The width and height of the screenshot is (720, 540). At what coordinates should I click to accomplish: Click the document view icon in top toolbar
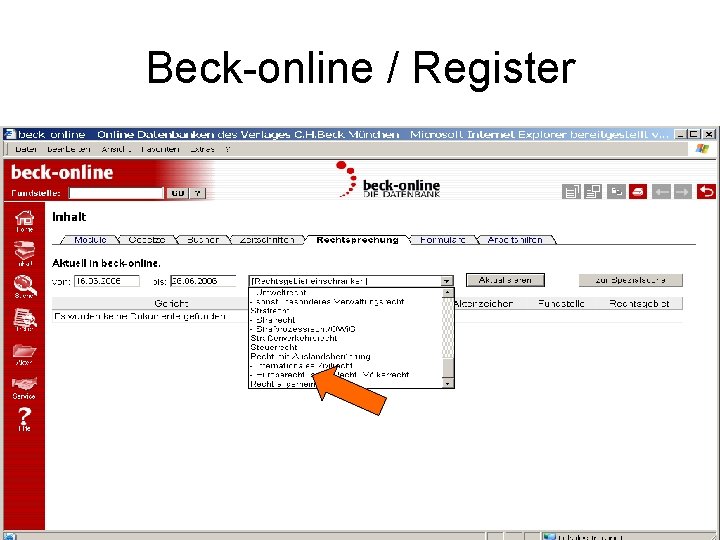(571, 191)
